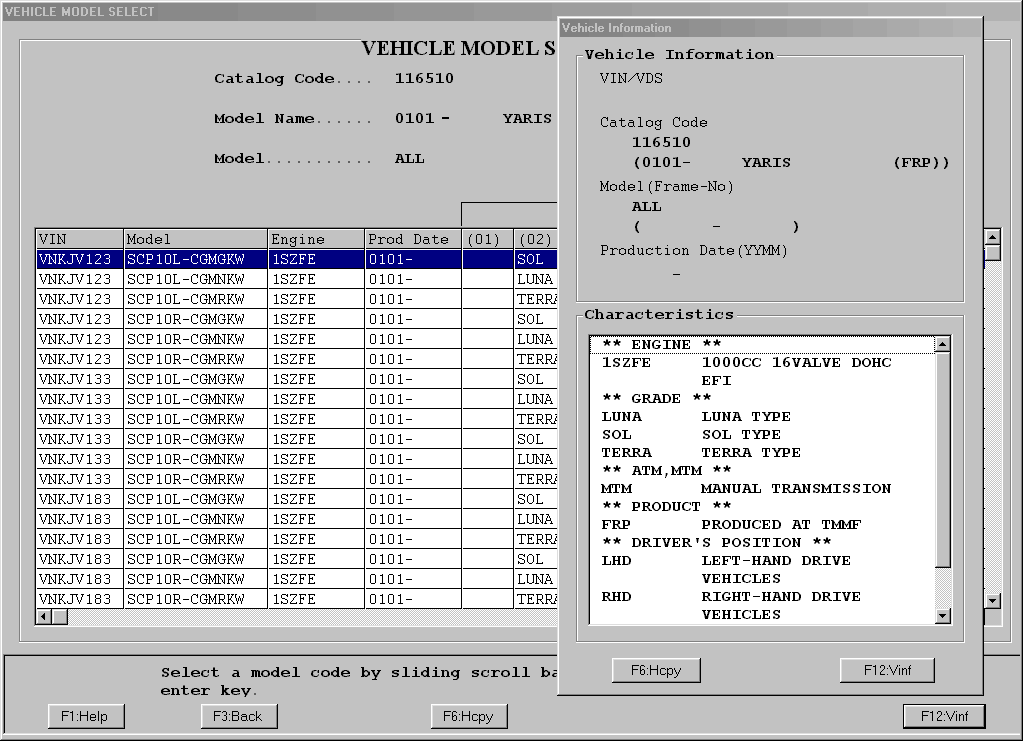Click Catalog Code value 116510 in main window
1023x741 pixels.
point(424,78)
